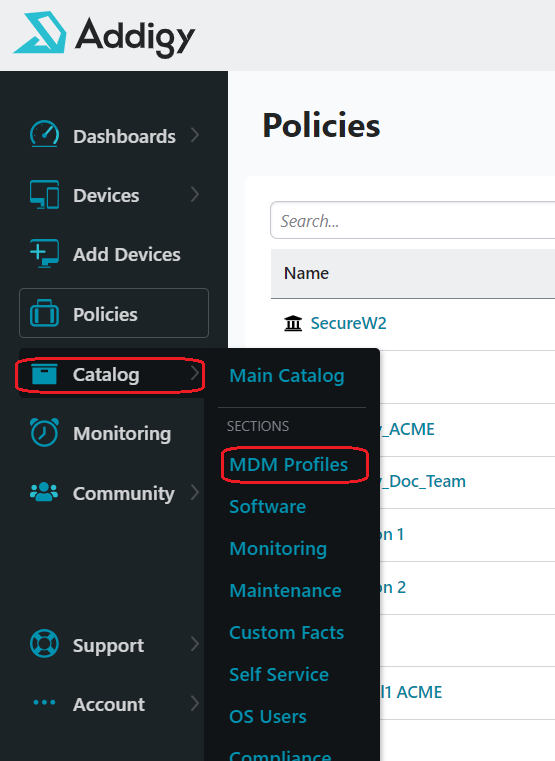This screenshot has height=761, width=555.
Task: Open Devices in the sidebar
Action: click(114, 195)
